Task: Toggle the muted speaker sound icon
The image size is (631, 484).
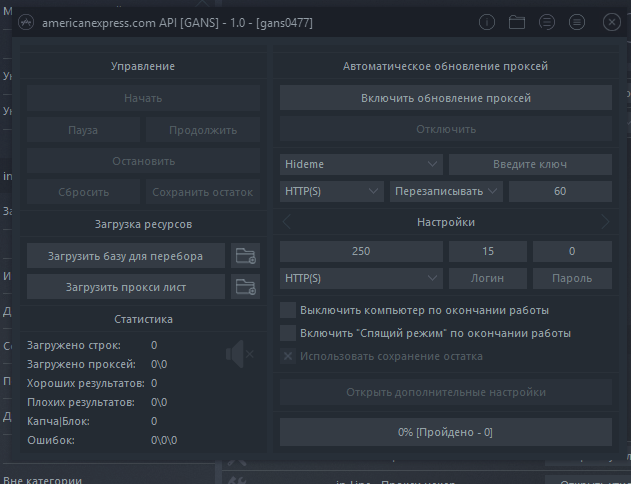Action: (x=240, y=354)
